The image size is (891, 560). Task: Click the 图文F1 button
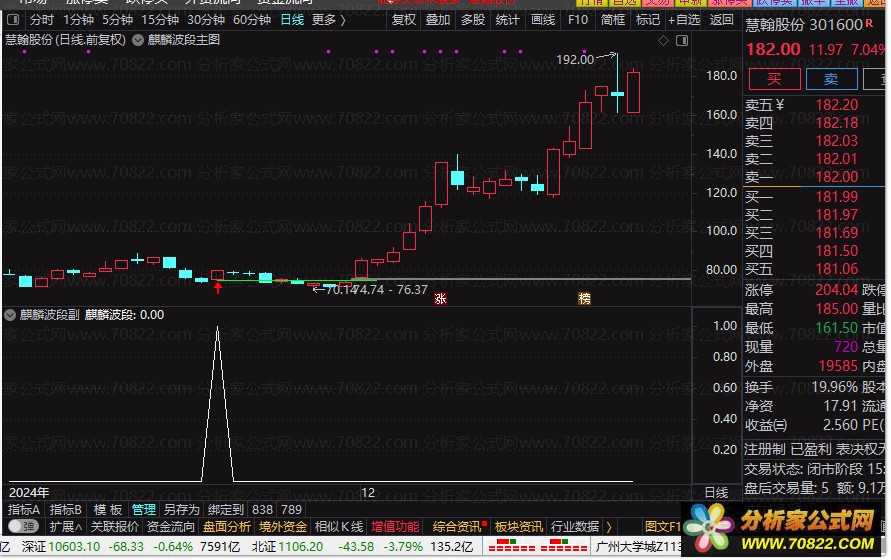tap(663, 526)
